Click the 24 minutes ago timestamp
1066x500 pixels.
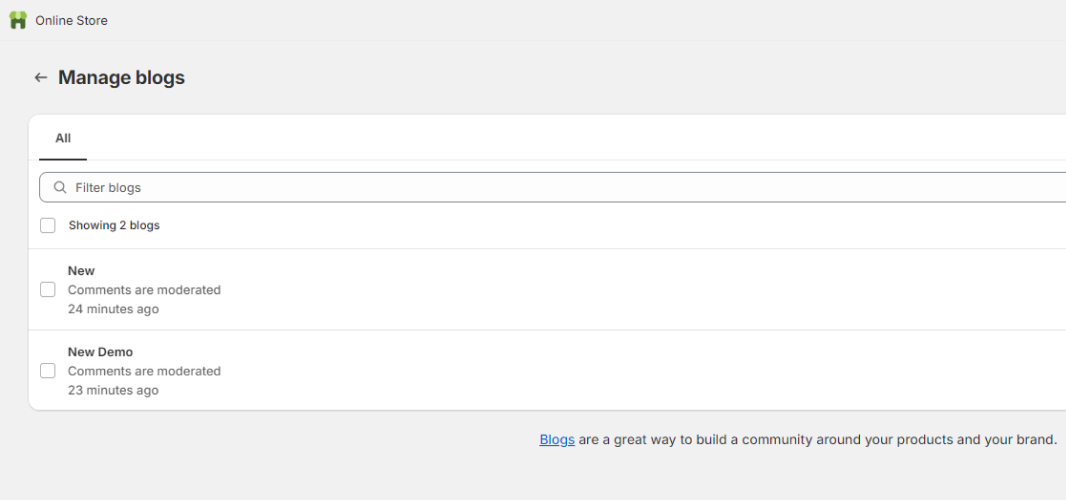(113, 309)
